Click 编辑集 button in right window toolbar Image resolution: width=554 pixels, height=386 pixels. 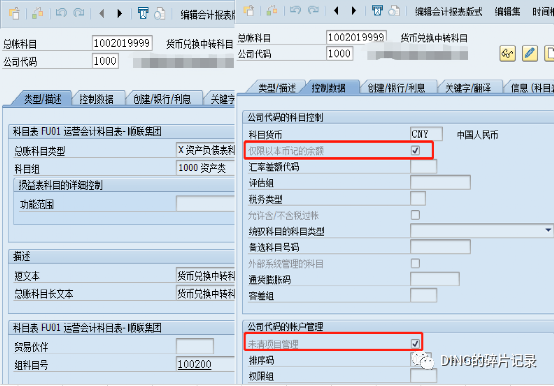tap(507, 12)
